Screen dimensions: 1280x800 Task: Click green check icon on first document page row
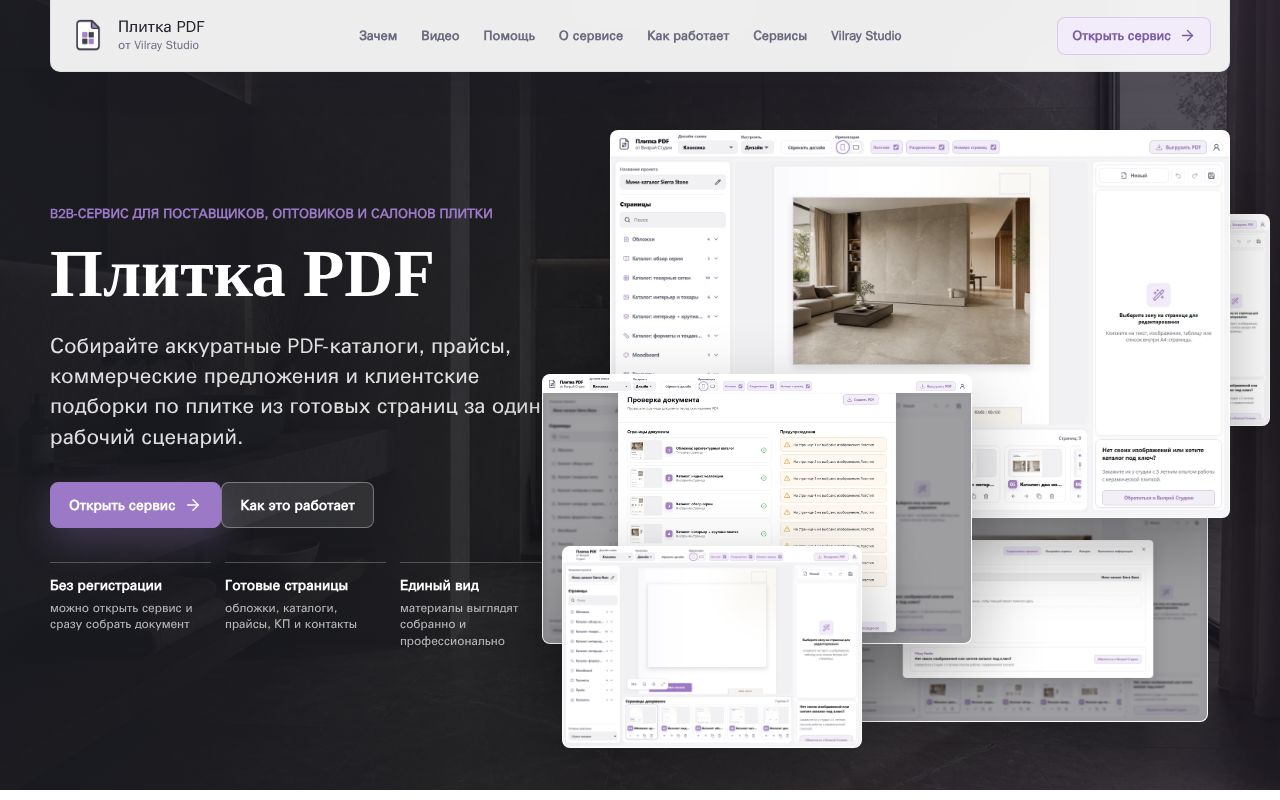click(764, 450)
